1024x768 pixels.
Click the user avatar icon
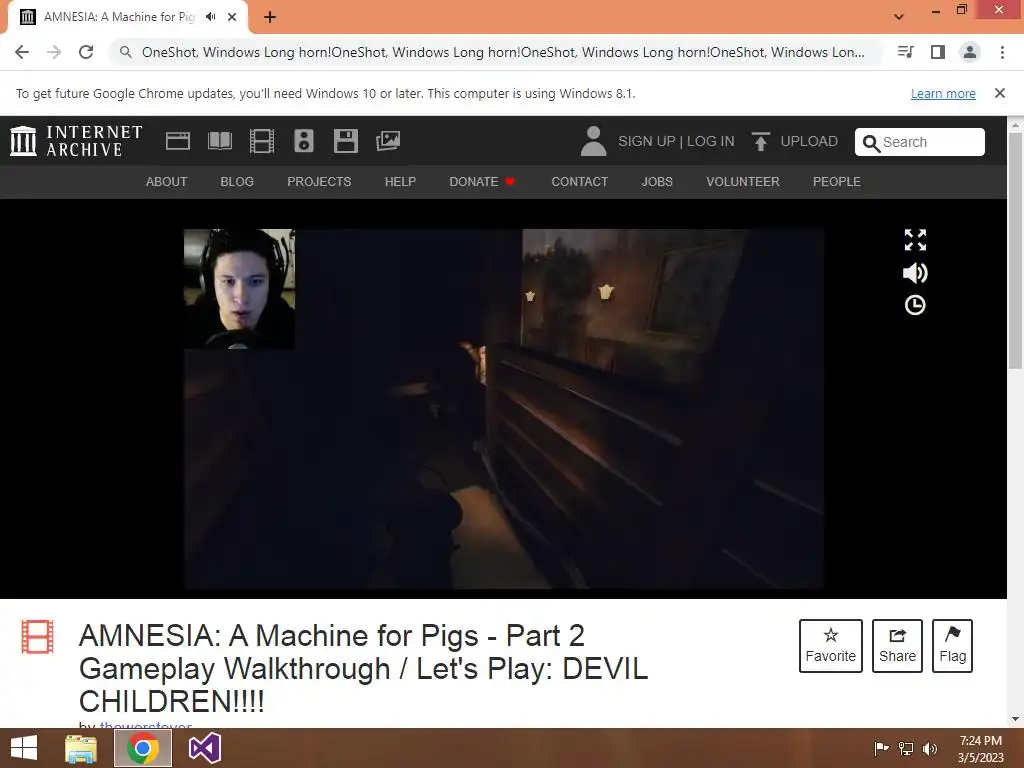coord(593,141)
